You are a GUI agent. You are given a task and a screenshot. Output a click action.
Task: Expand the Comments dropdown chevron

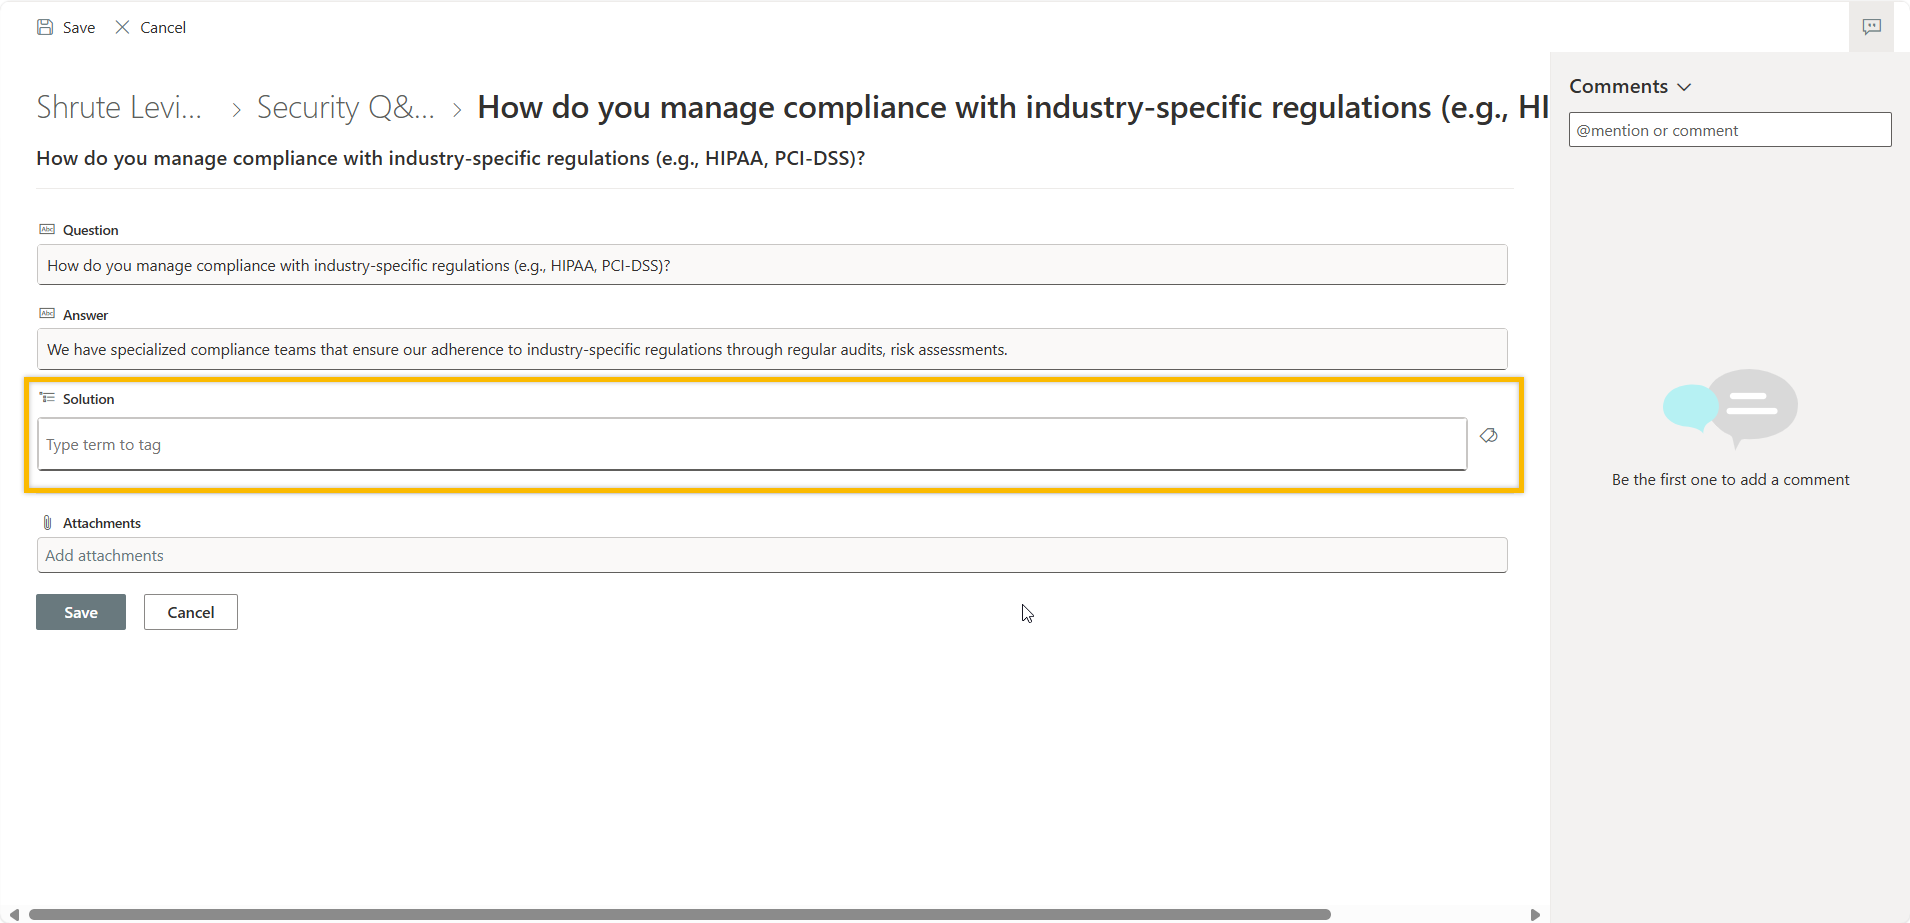click(1684, 87)
